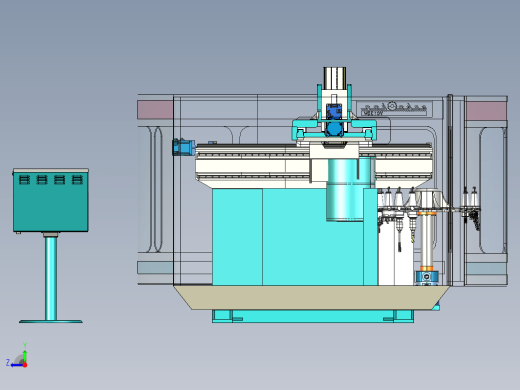Click the orange ring on the magazine post
520x390 pixels.
pos(427,213)
